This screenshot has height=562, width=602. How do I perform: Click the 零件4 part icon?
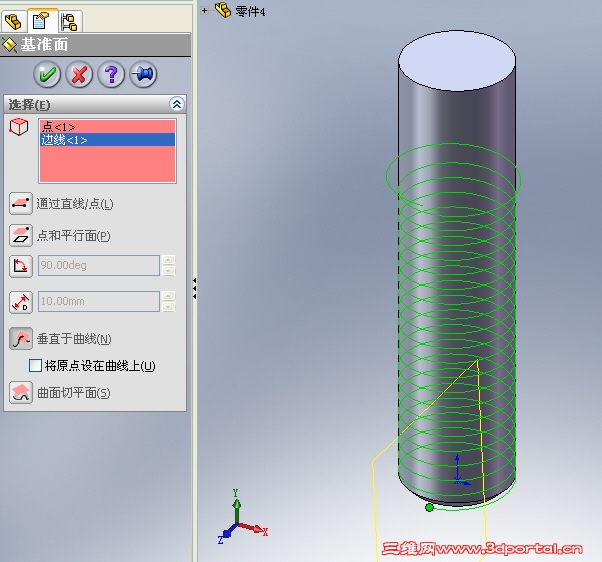(223, 10)
